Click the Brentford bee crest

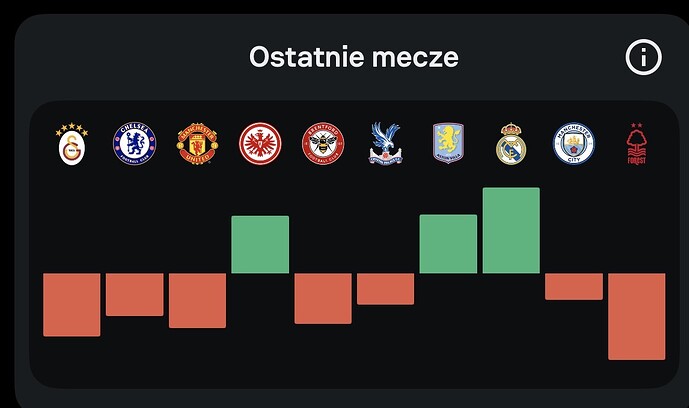click(323, 144)
